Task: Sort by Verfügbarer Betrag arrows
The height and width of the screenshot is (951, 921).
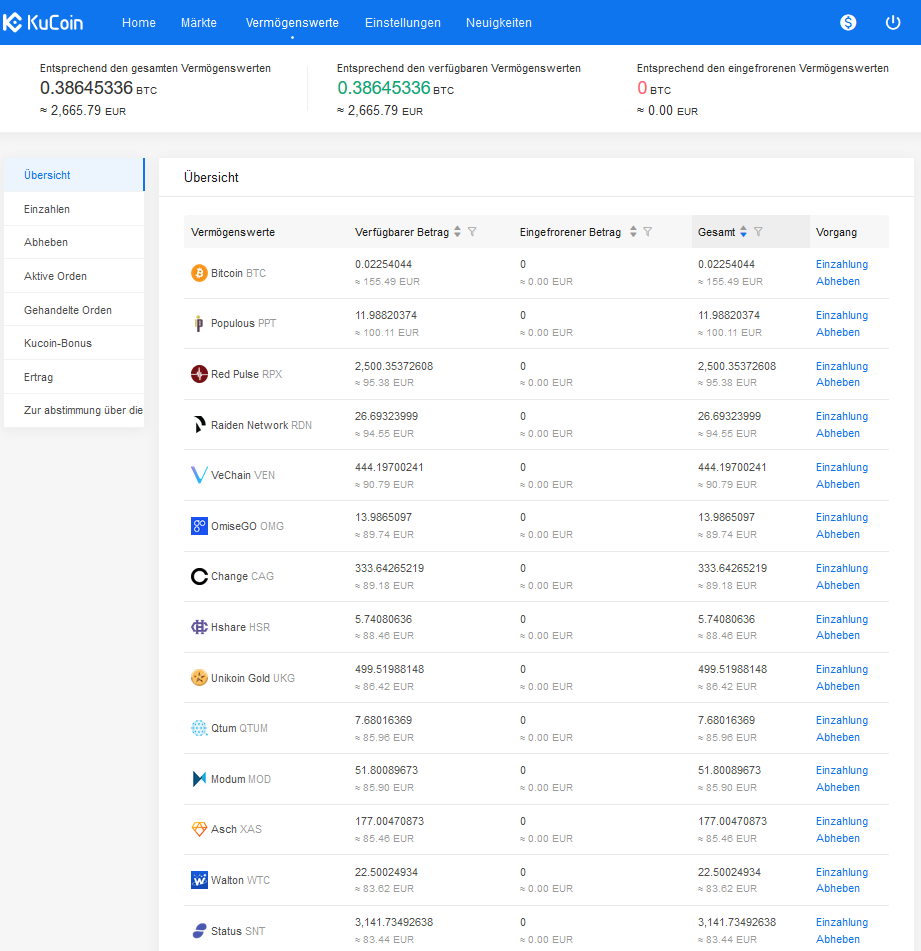Action: (457, 232)
